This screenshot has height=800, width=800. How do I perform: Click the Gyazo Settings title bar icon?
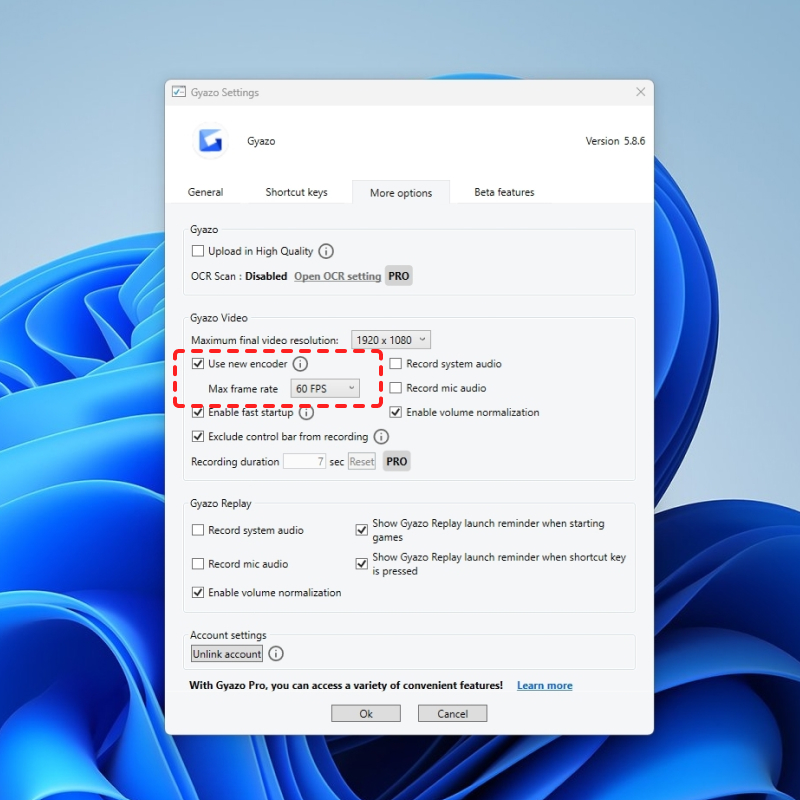179,92
